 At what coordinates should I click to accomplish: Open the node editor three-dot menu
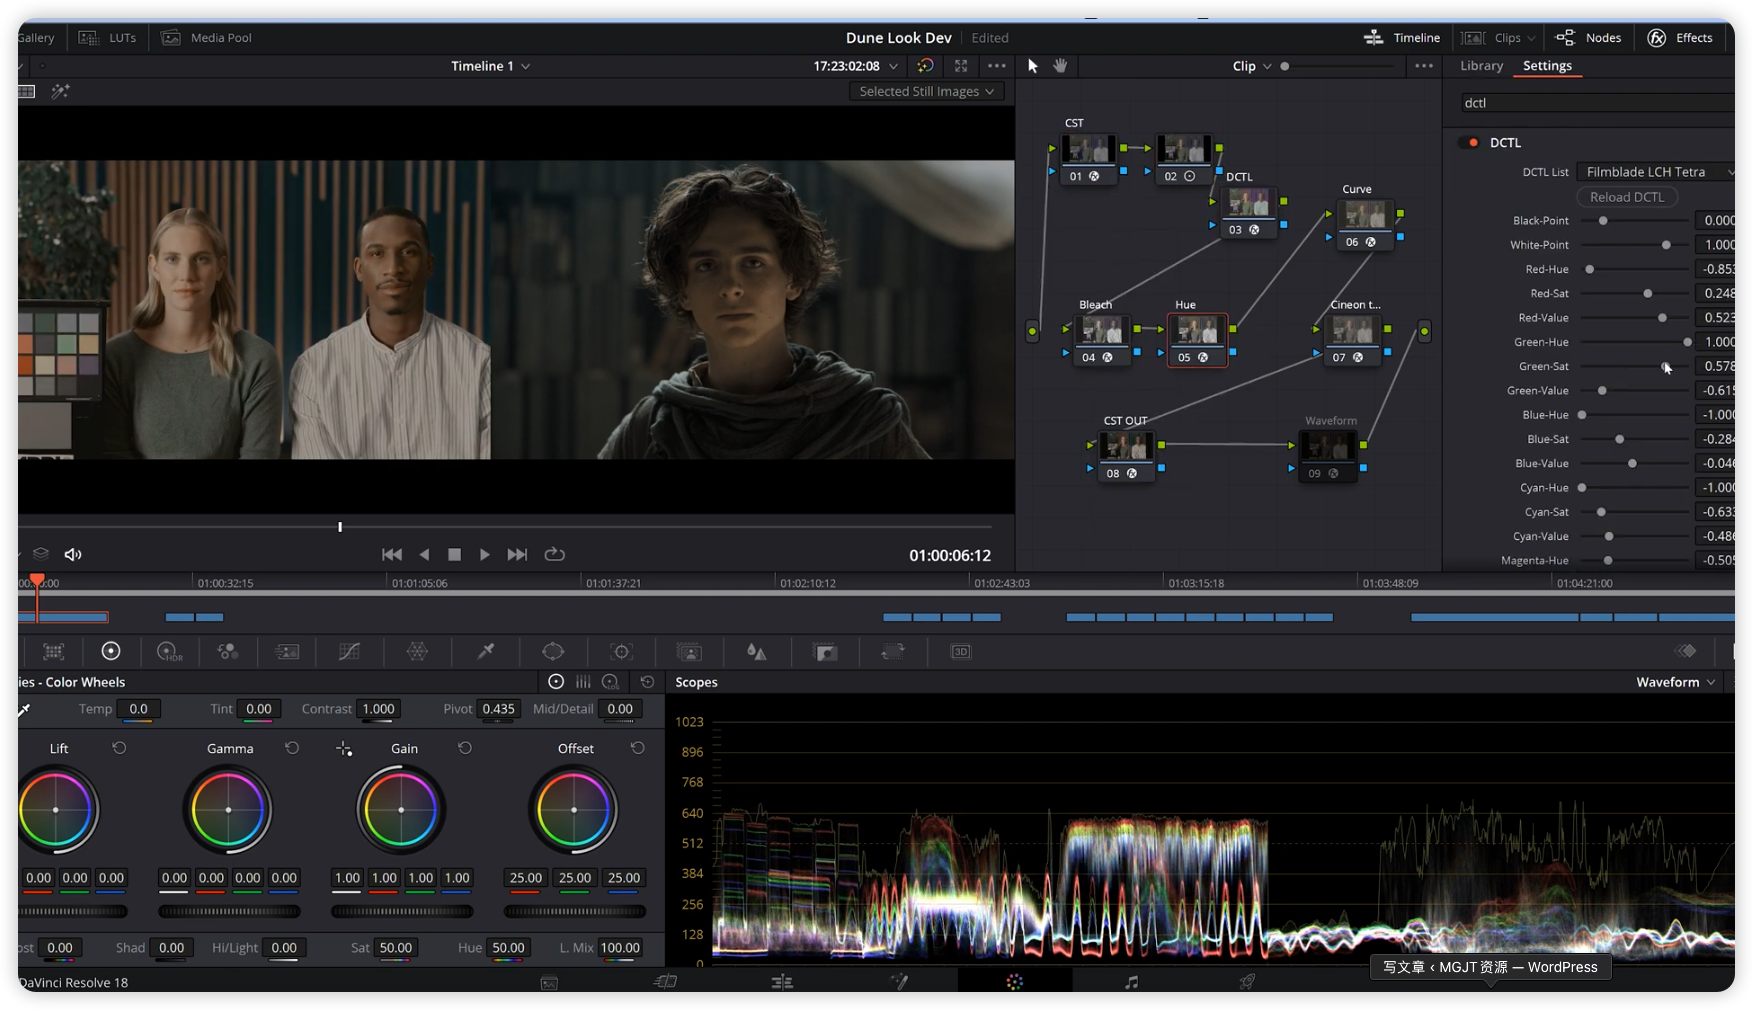point(1424,66)
